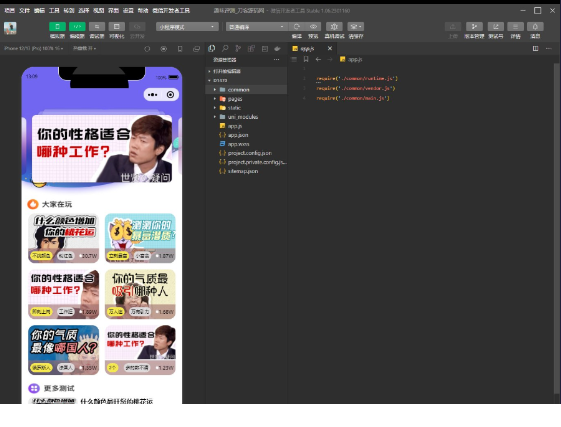Open the wealth potential quiz card
Viewport: 561px width, 427px height.
140,238
